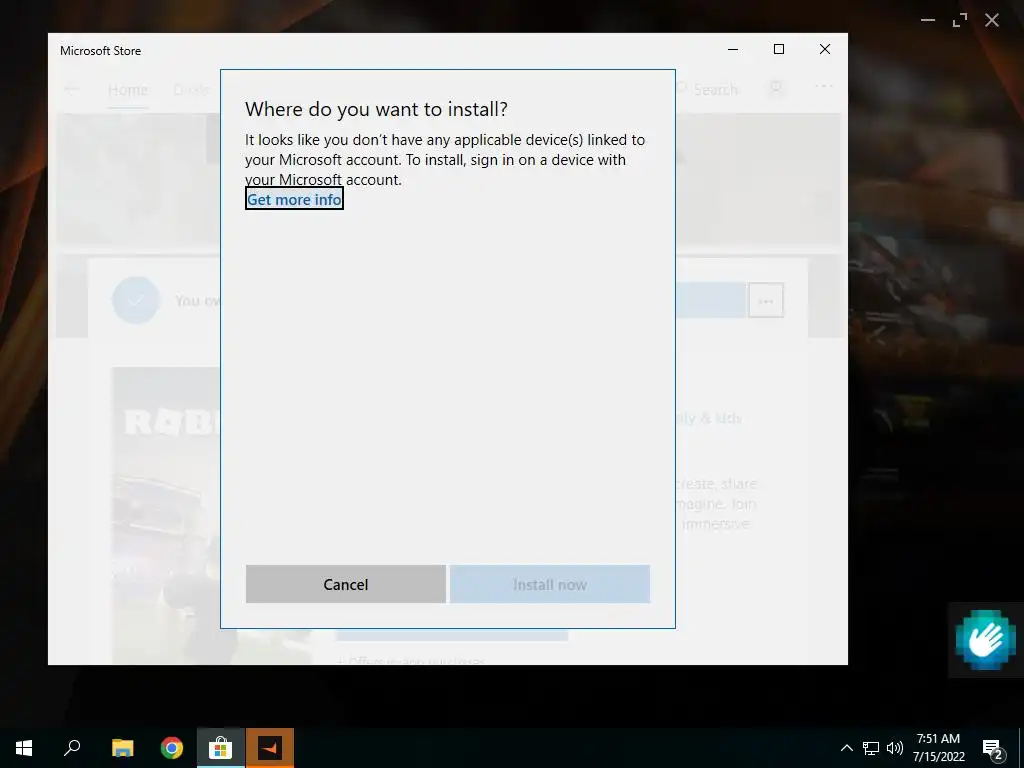Close the Microsoft Store window
This screenshot has width=1024, height=768.
(825, 50)
